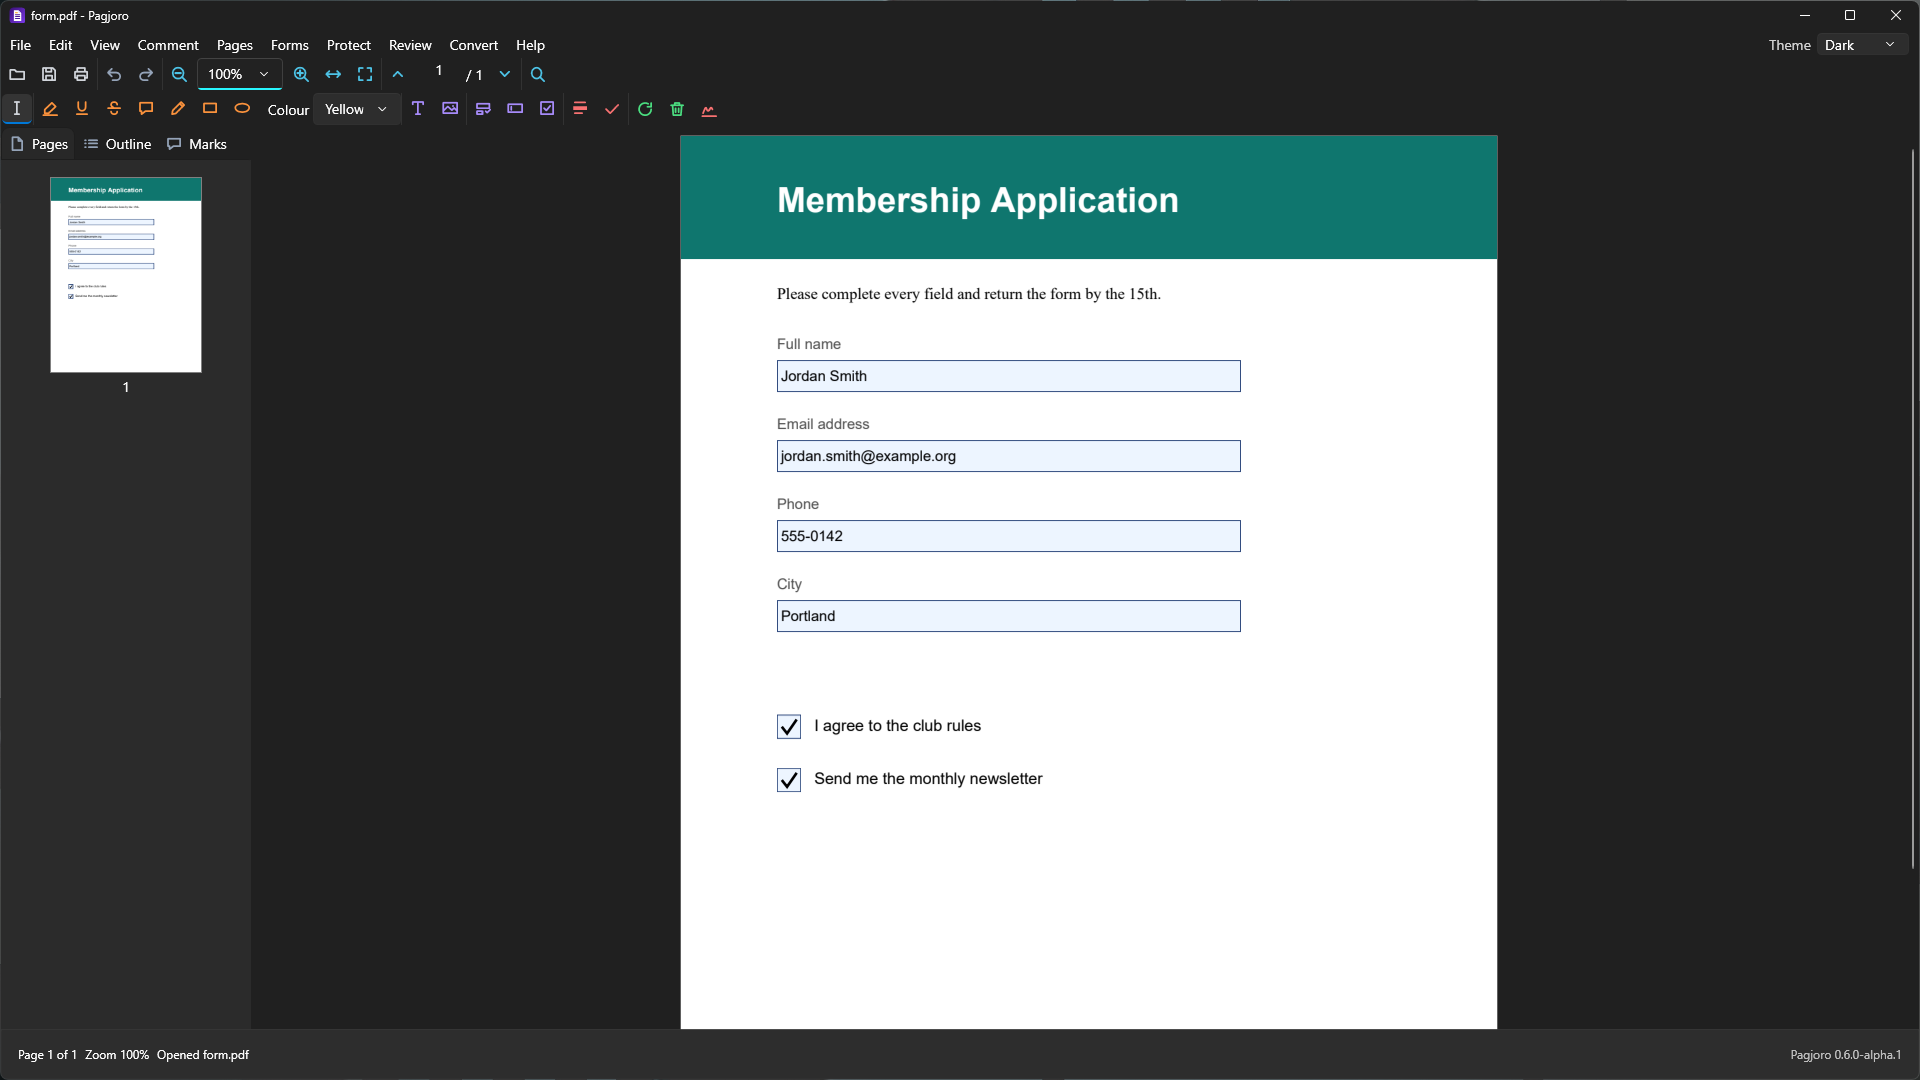Select the Highlight annotation tool
Screen dimensions: 1920x1080
50,109
